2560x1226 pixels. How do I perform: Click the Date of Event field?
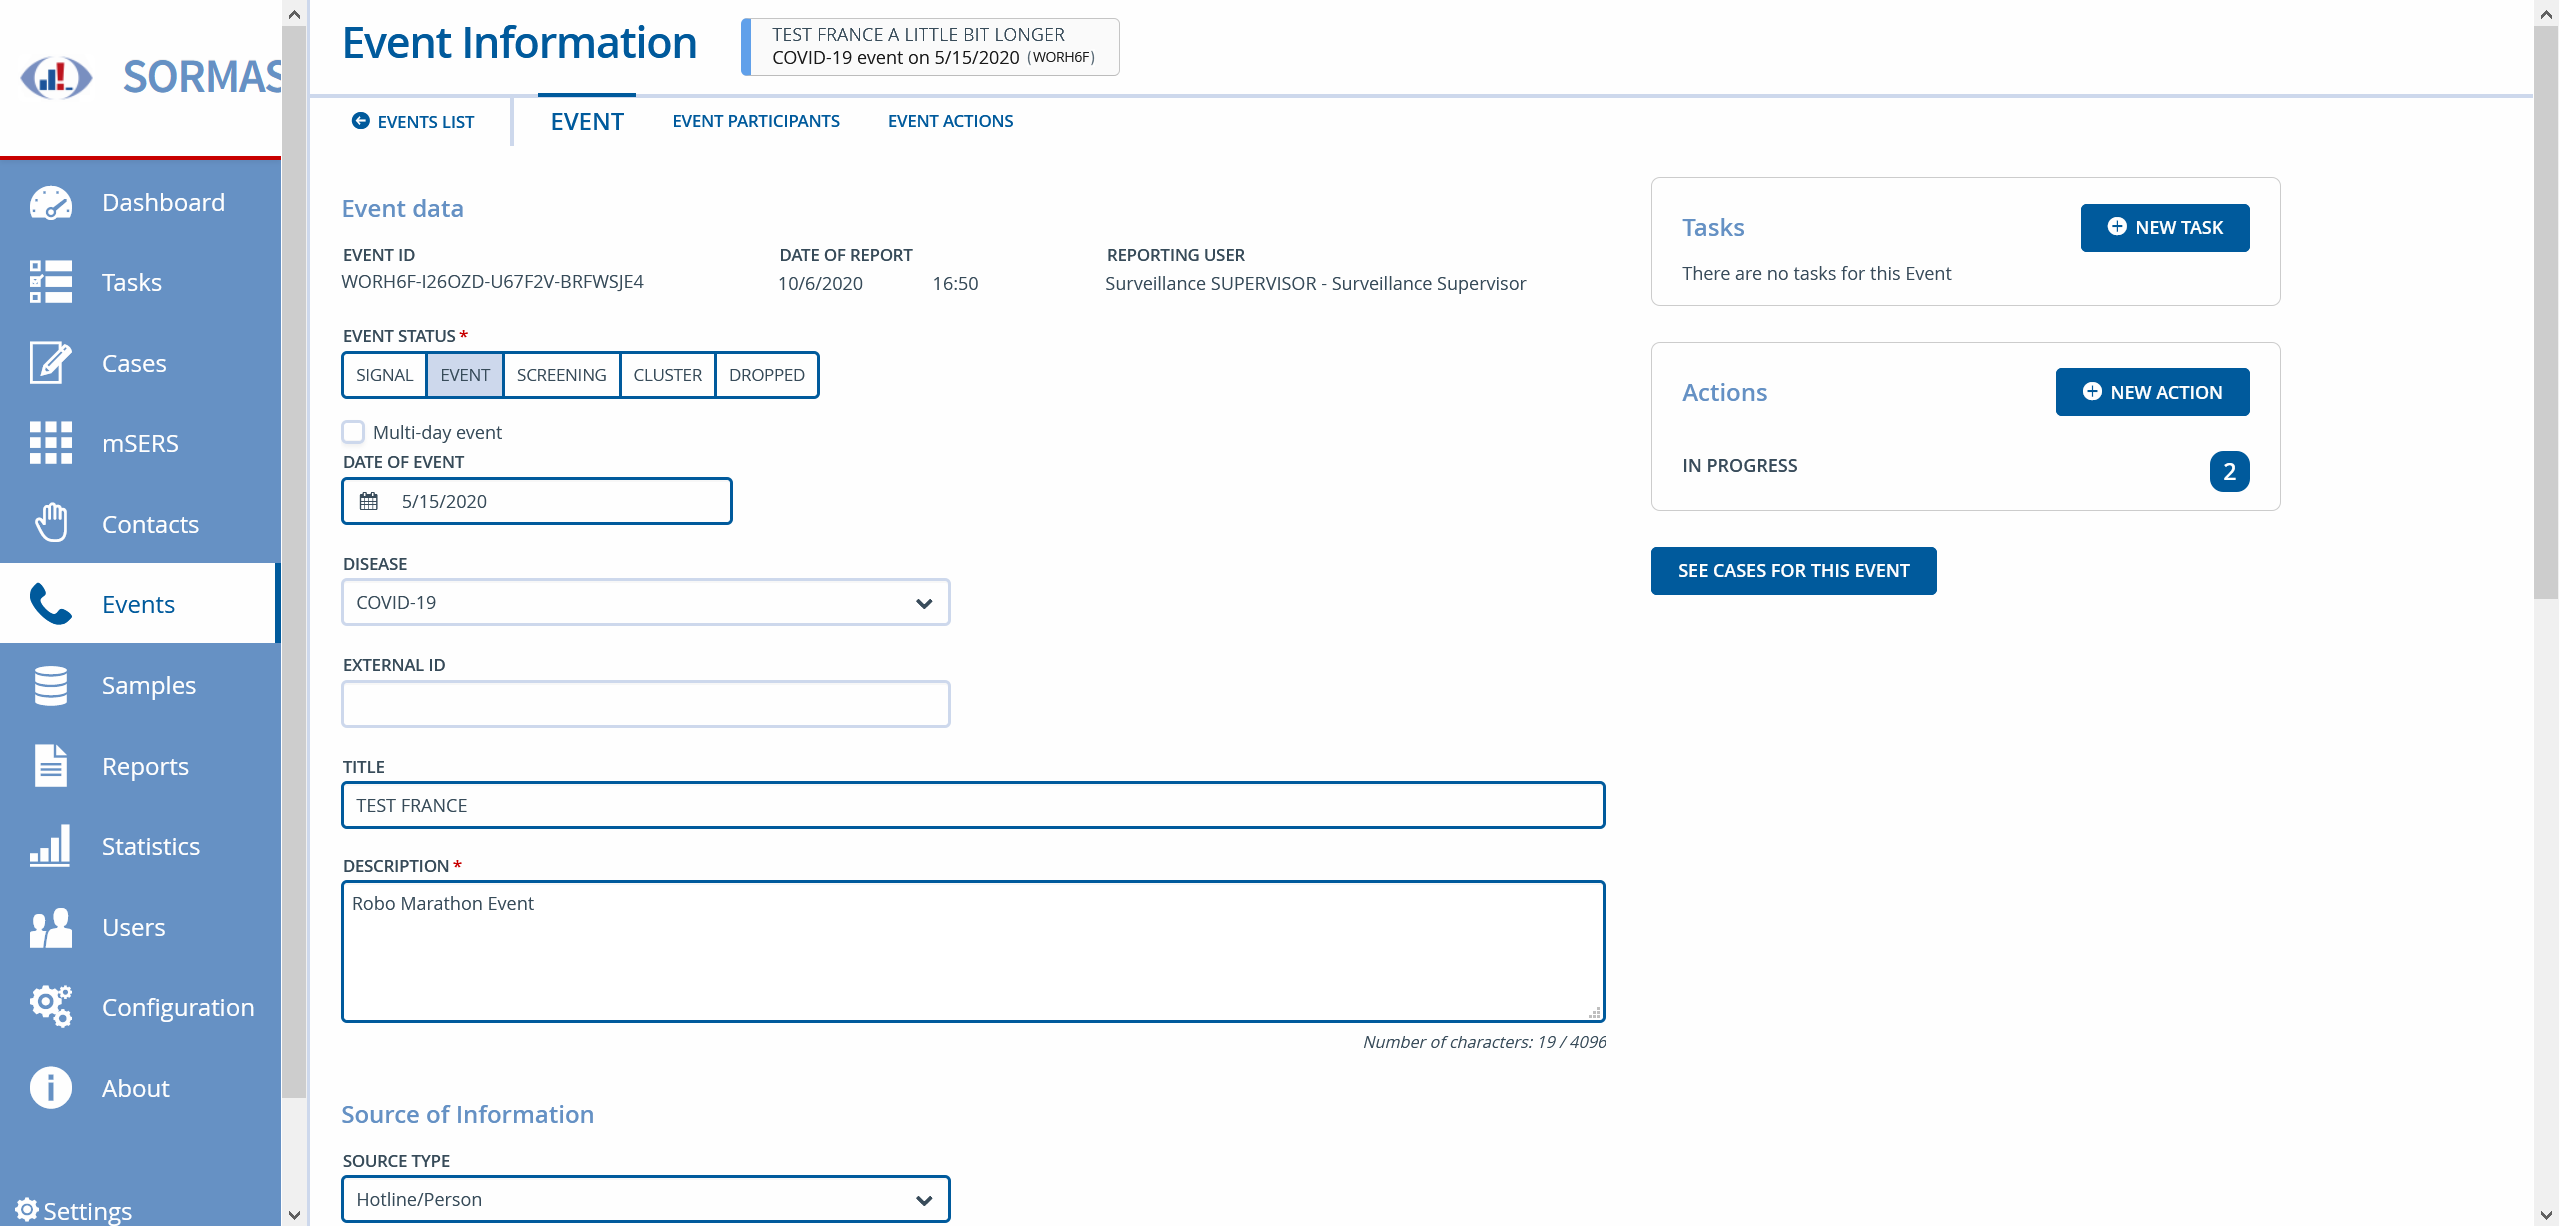point(537,501)
